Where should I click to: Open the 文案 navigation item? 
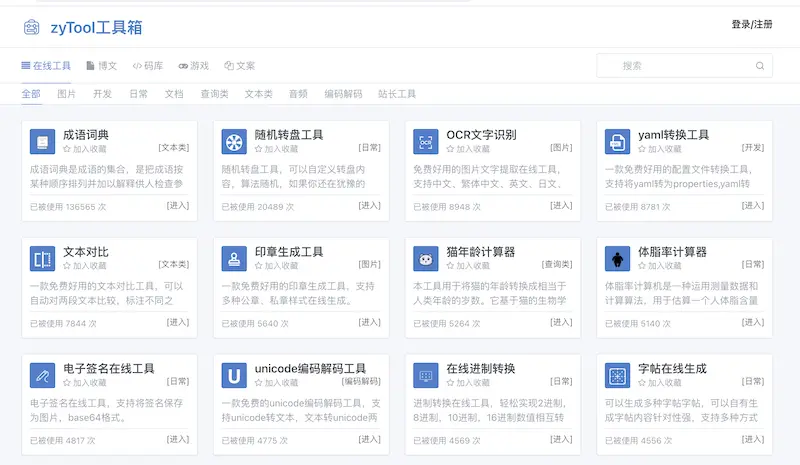(240, 66)
